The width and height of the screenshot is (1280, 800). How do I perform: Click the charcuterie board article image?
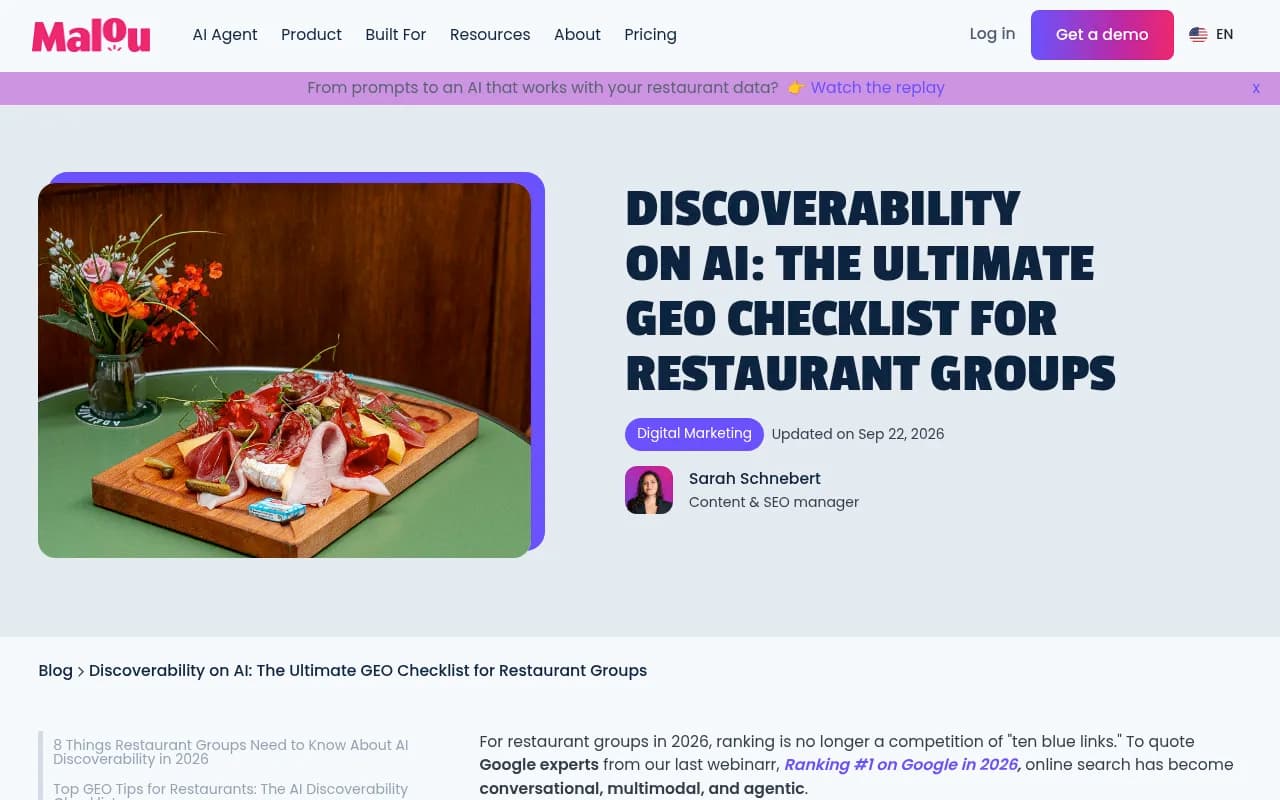tap(284, 370)
